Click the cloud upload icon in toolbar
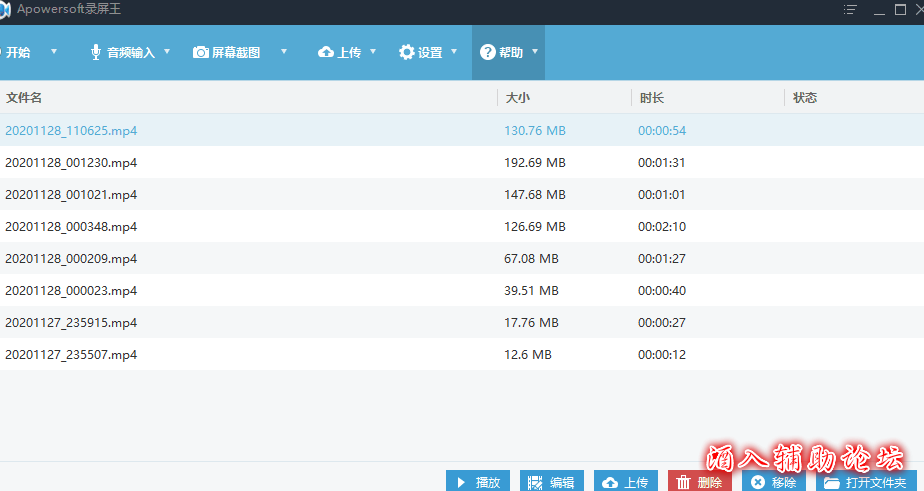The image size is (924, 491). (x=326, y=52)
